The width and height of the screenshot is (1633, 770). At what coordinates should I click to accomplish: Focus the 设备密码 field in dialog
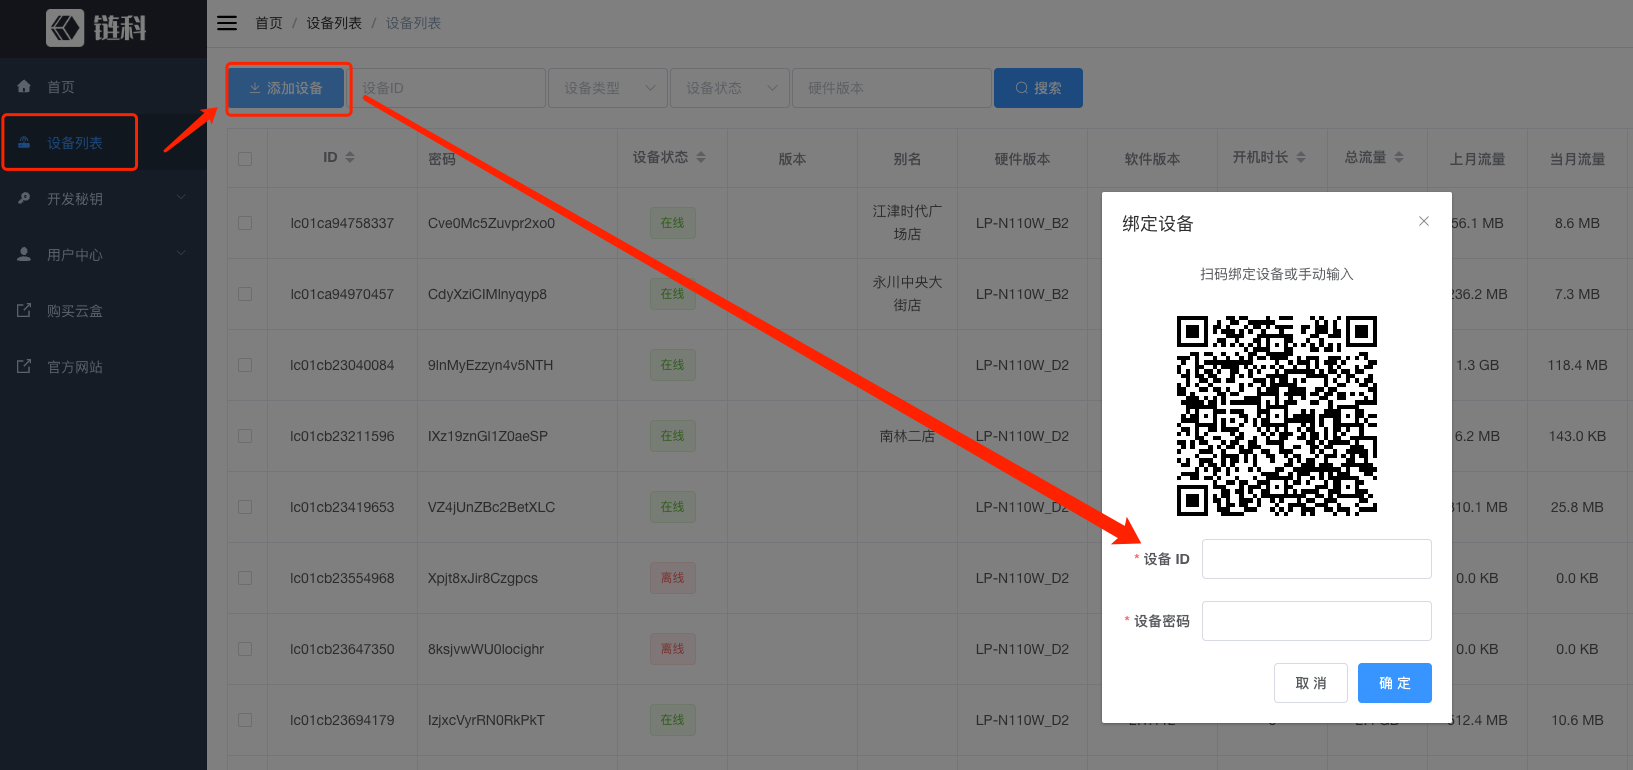[1317, 621]
